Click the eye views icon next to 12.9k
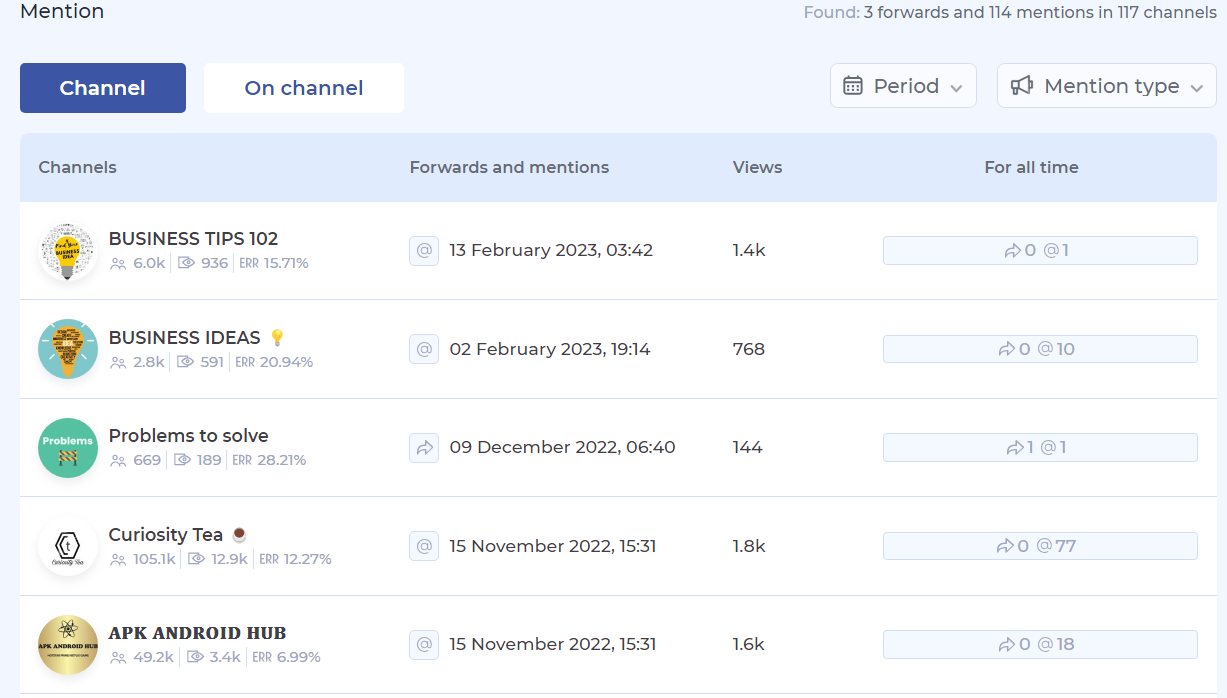This screenshot has width=1227, height=698. click(x=196, y=559)
